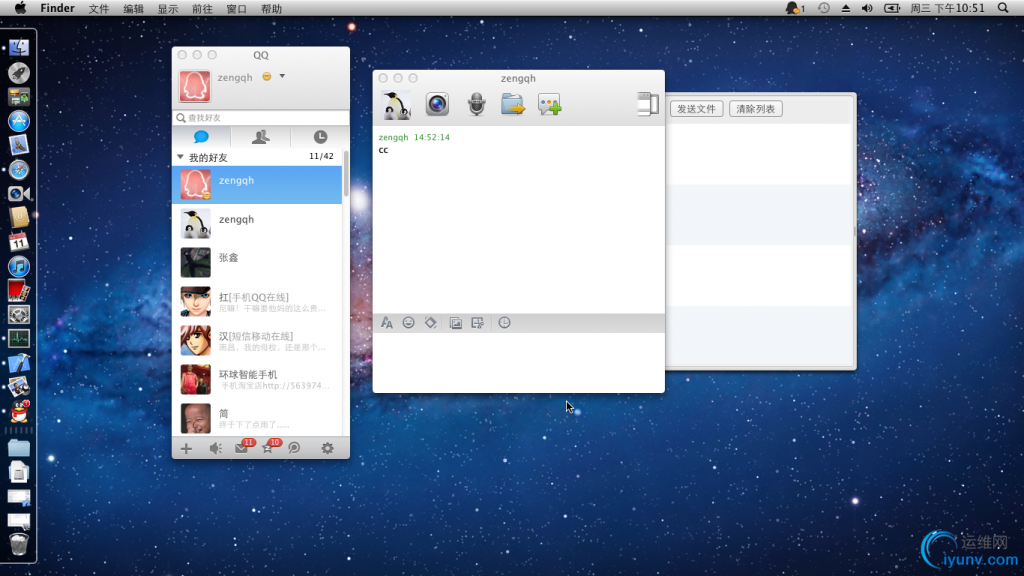Open the font style tool in chat

click(387, 323)
